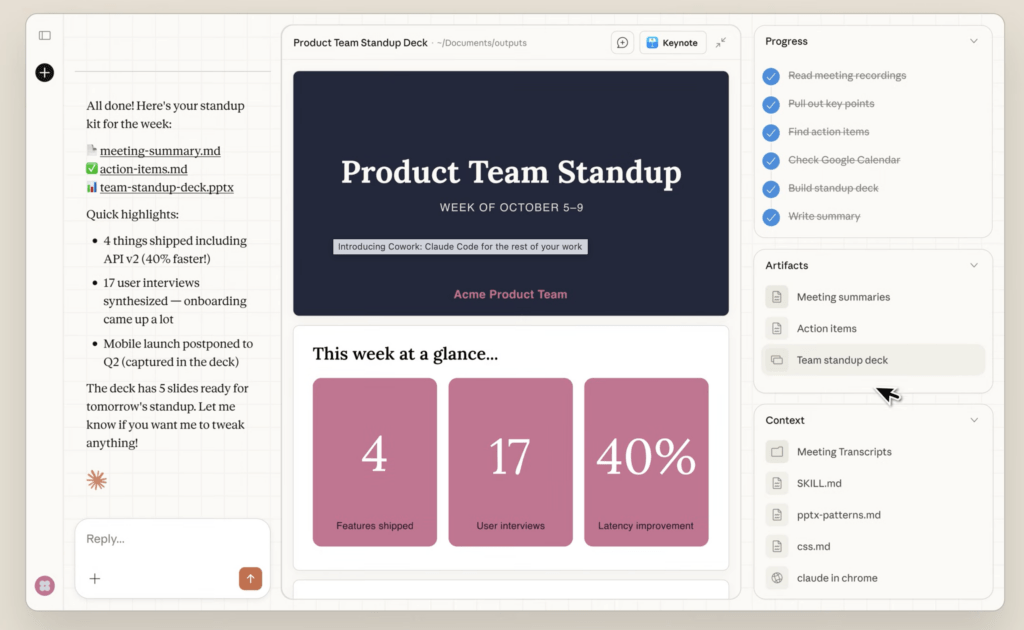
Task: Open the Meeting summaries artifact
Action: pos(842,297)
